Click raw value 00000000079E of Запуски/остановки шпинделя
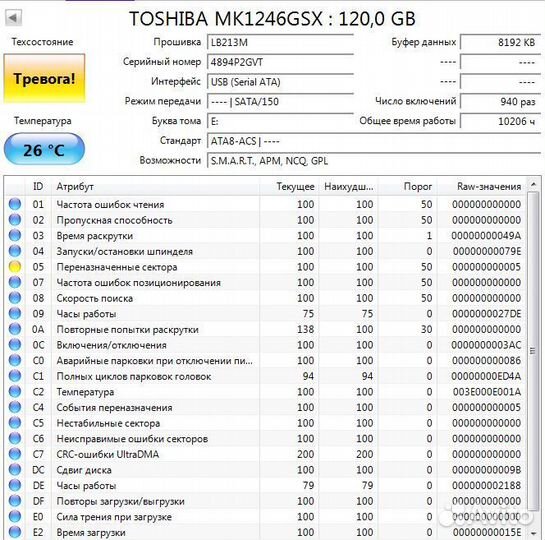Viewport: 545px width, 540px height. pyautogui.click(x=487, y=251)
